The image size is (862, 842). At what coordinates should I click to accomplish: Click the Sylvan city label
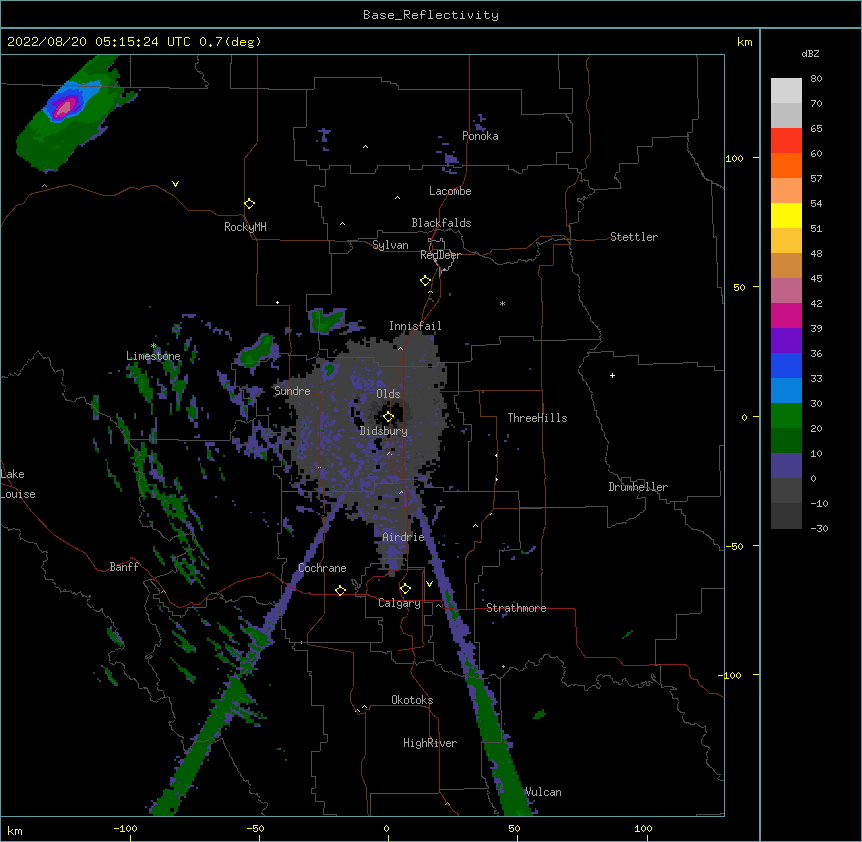390,245
